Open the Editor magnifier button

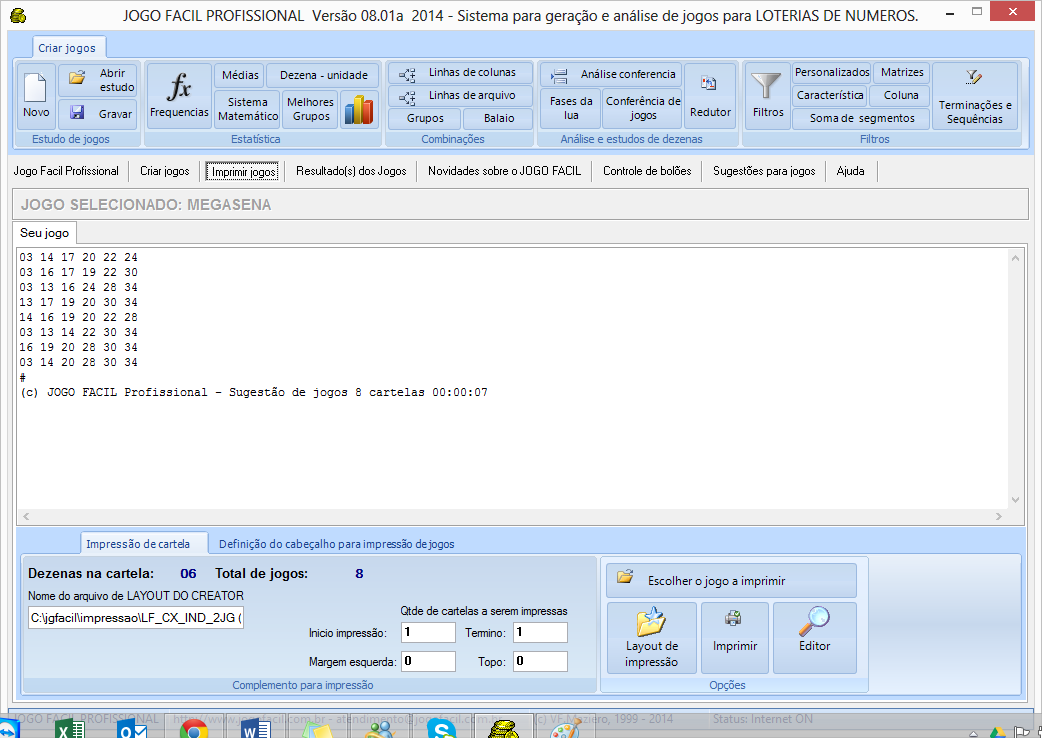(x=814, y=637)
